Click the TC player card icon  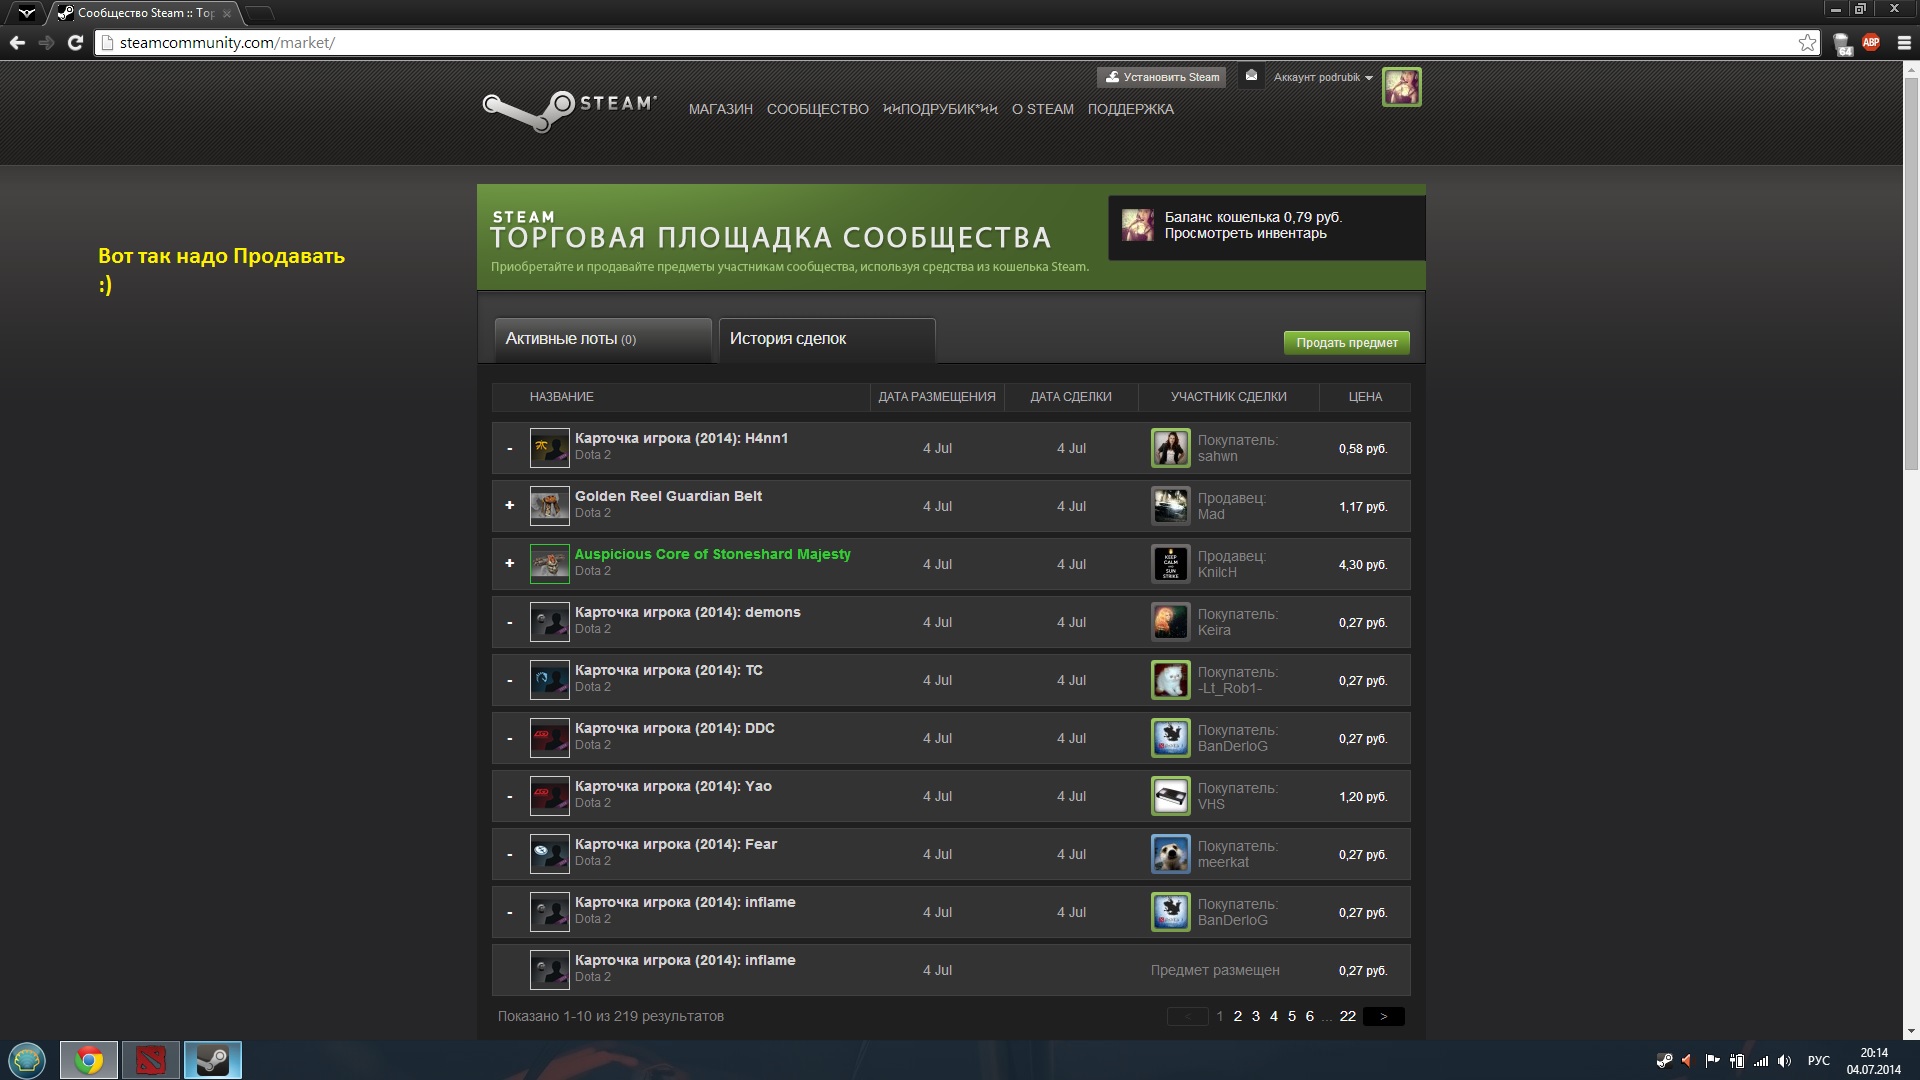[x=549, y=680]
